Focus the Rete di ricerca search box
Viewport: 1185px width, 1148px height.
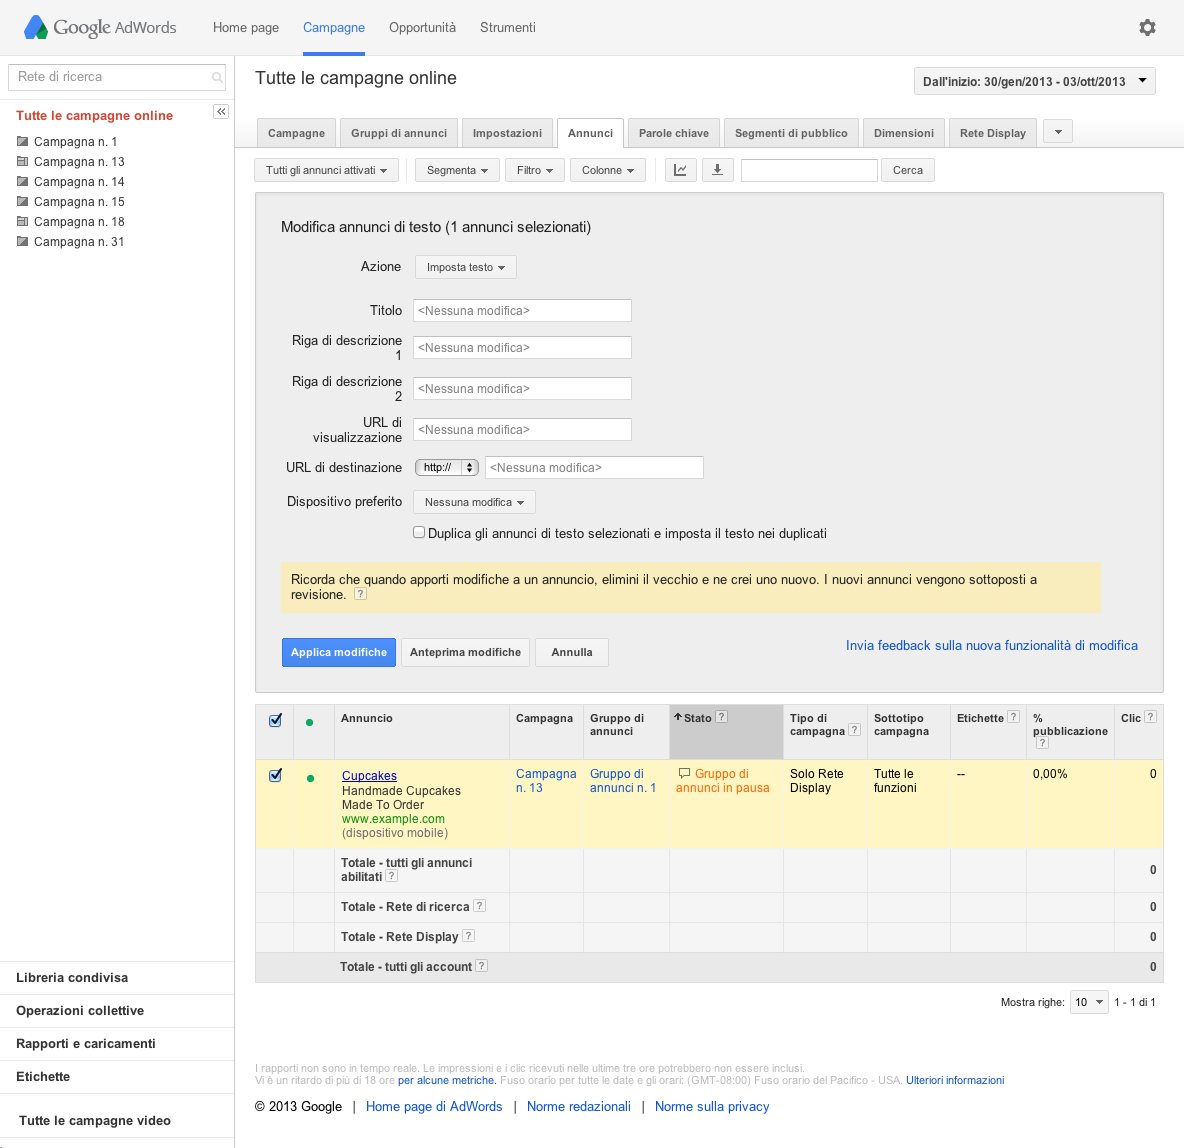pos(116,77)
